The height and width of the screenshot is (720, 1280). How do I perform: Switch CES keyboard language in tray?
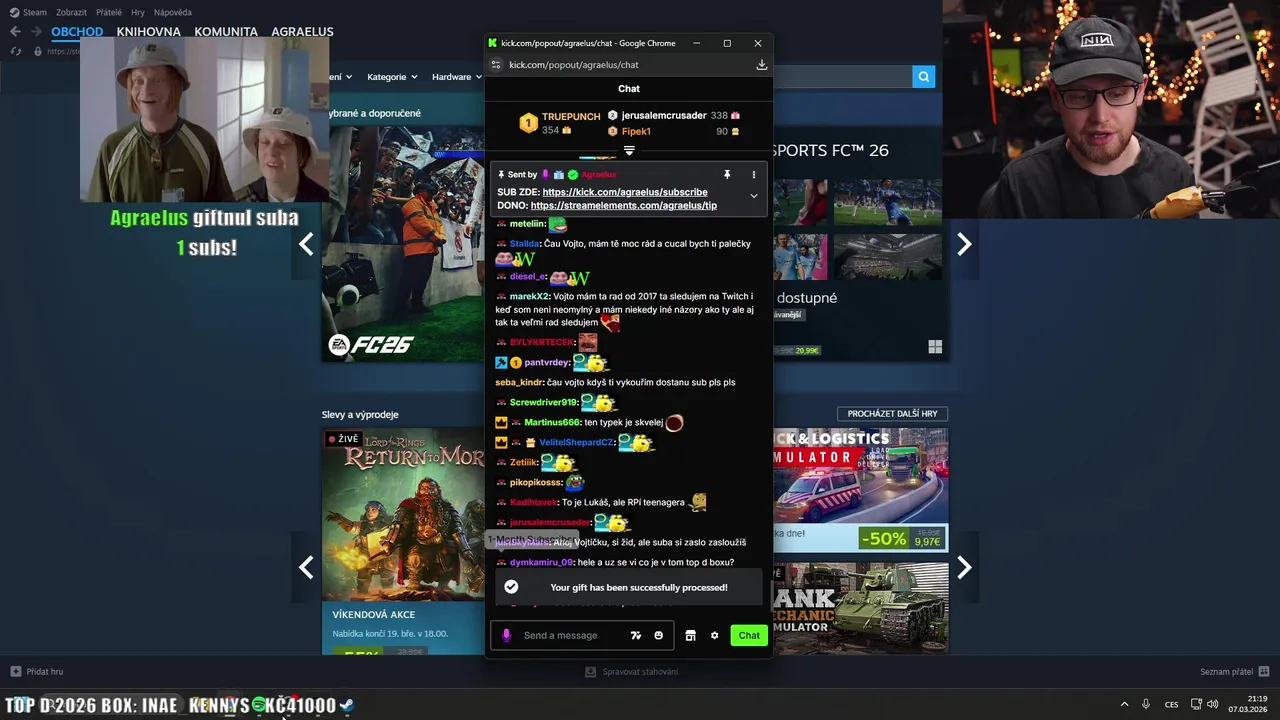pos(1172,705)
